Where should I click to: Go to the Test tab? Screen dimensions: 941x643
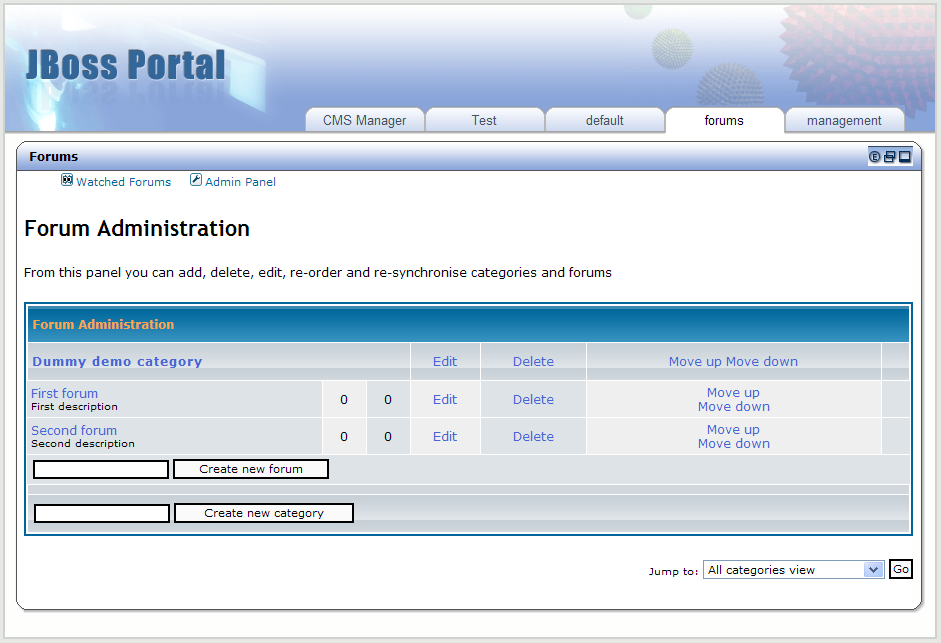(x=484, y=120)
